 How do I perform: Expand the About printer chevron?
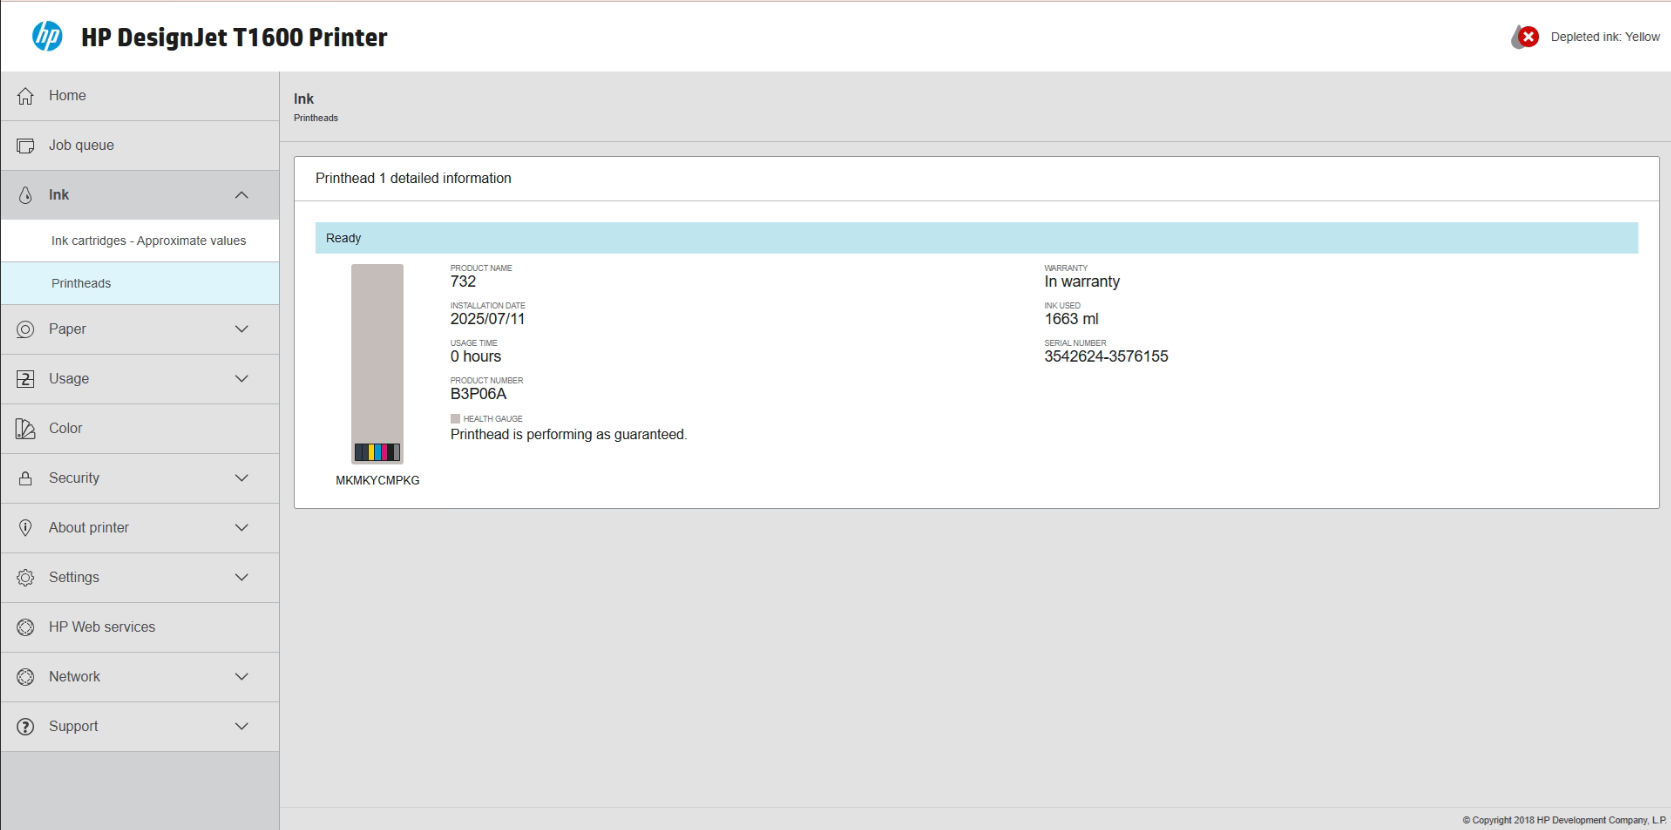tap(241, 528)
